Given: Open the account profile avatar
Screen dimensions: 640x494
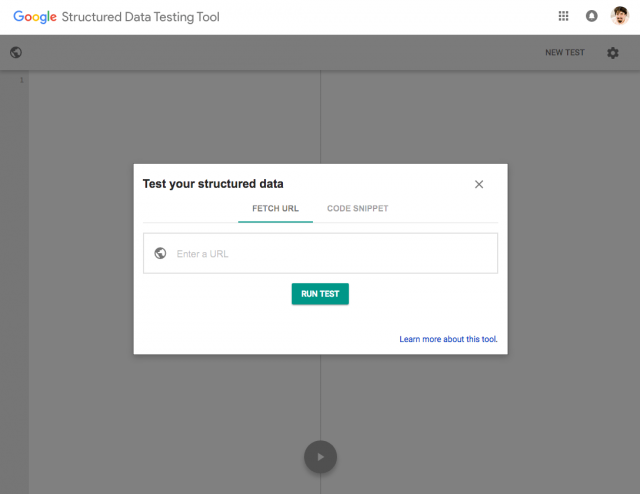Looking at the screenshot, I should [x=620, y=16].
